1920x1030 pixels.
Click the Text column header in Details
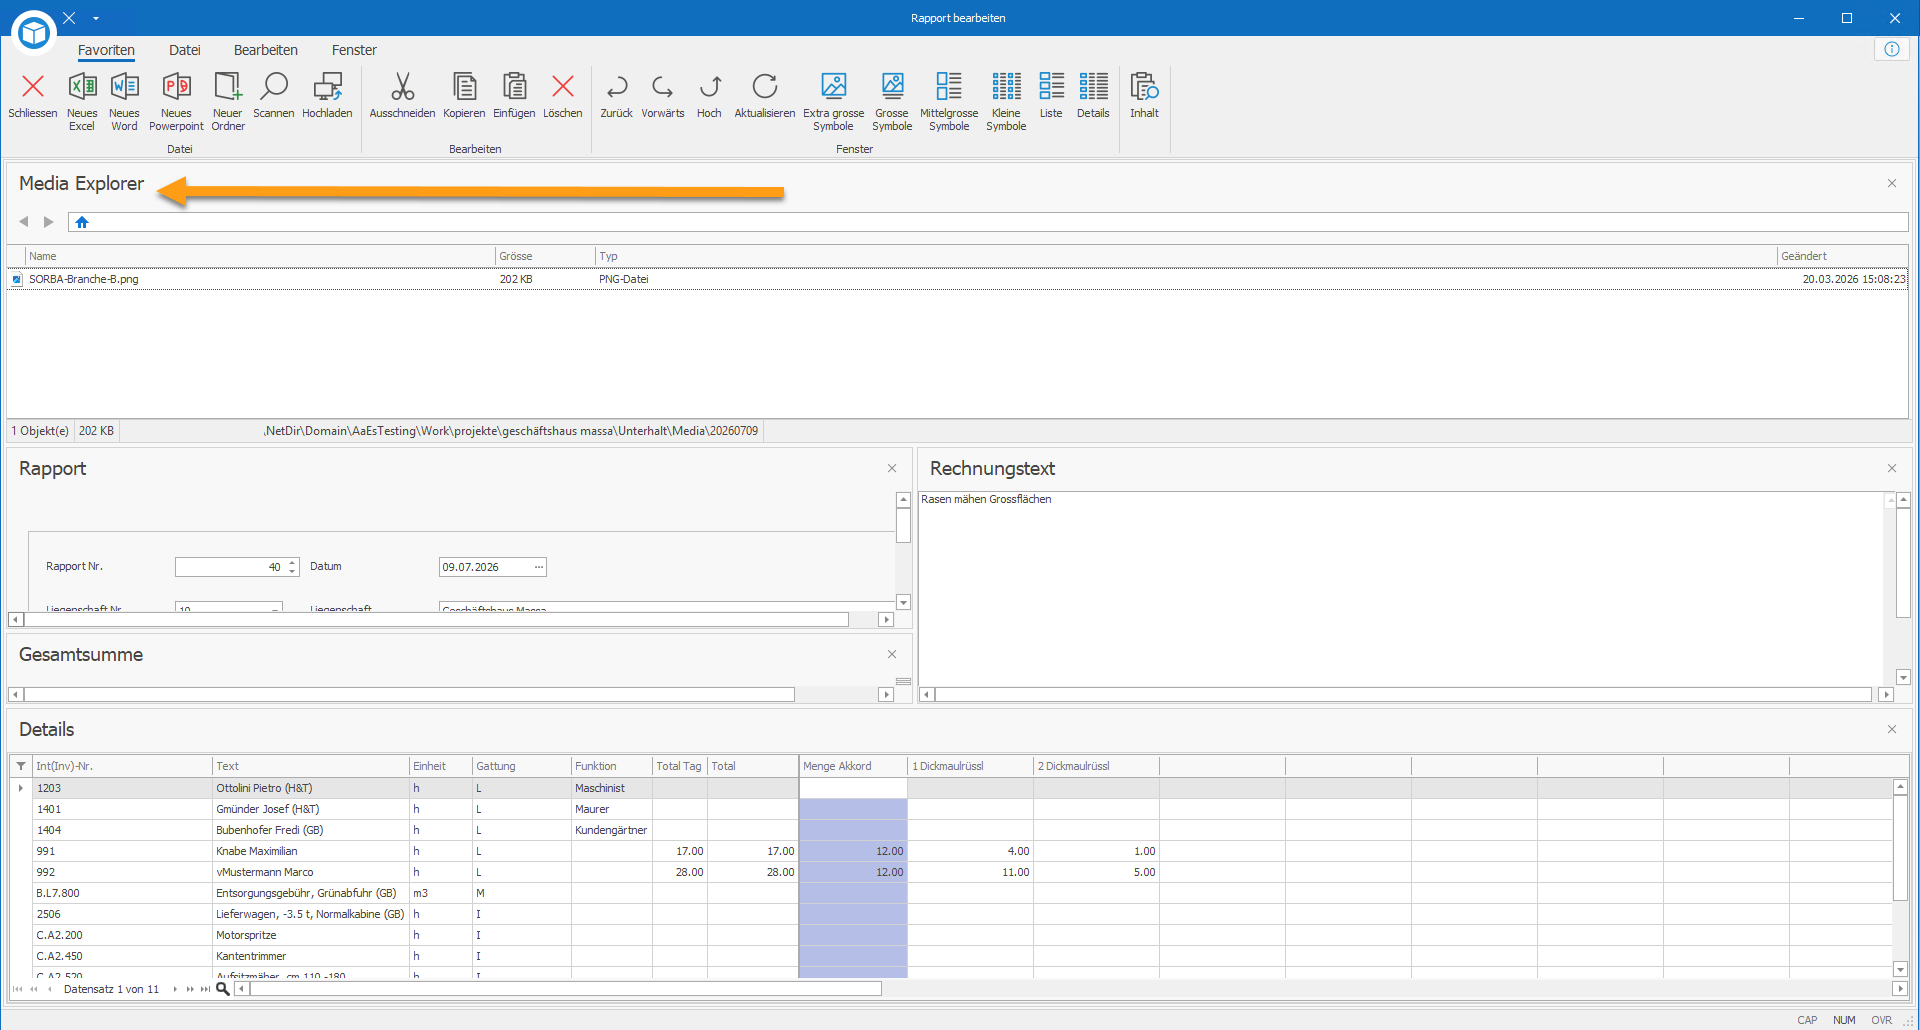click(311, 766)
